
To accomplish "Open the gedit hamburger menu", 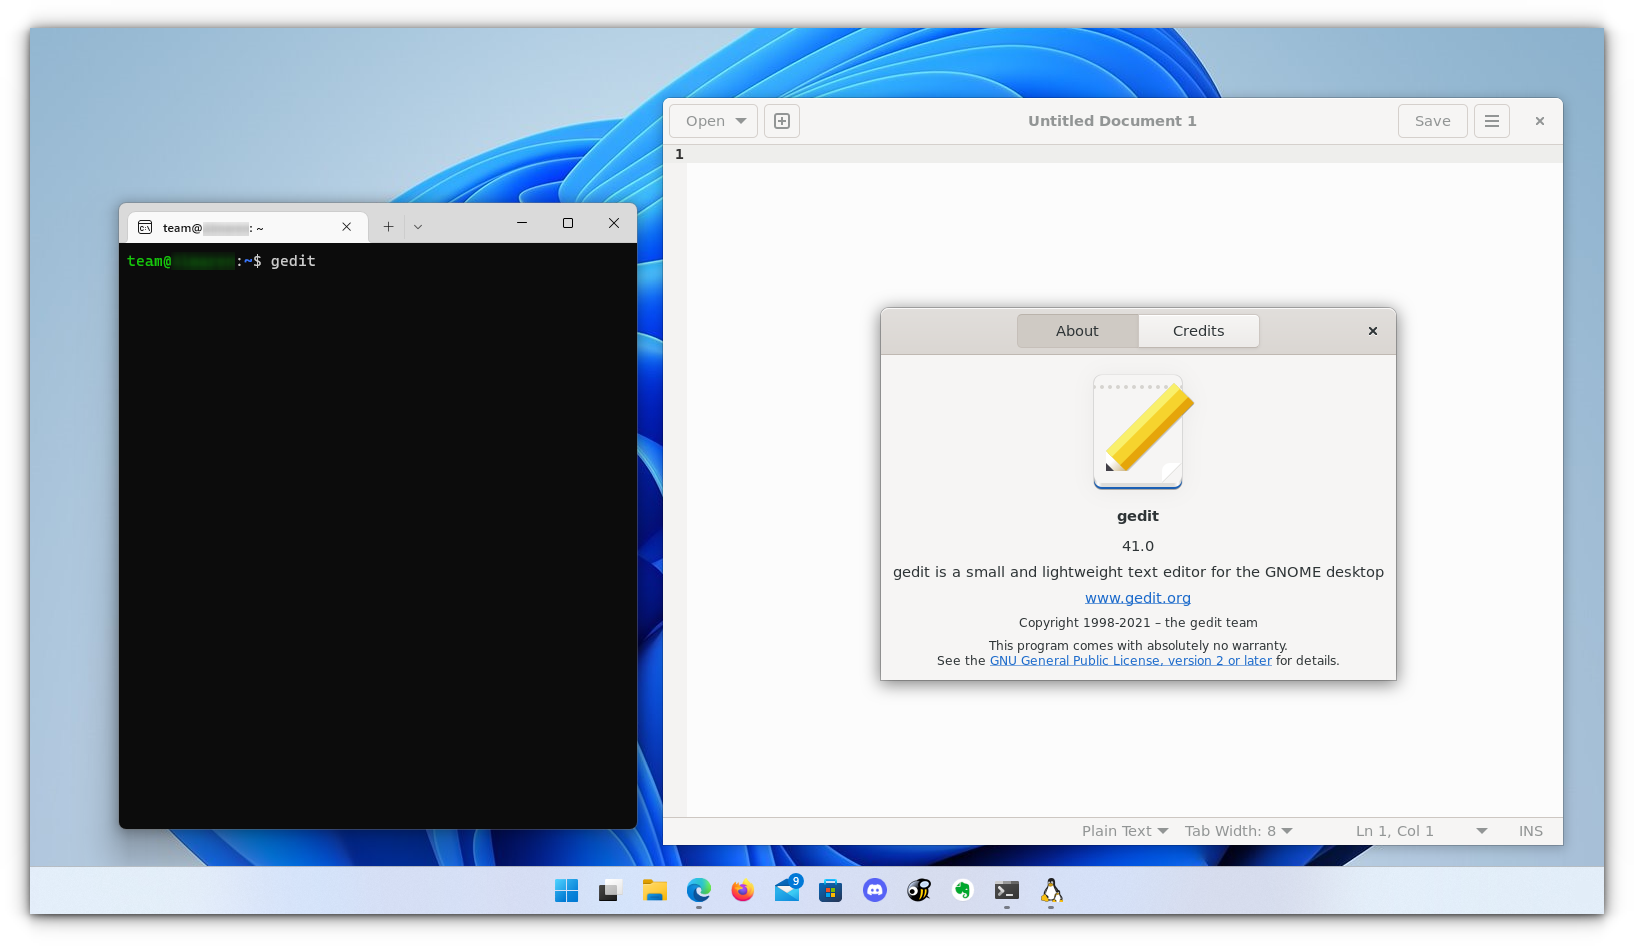I will coord(1492,120).
